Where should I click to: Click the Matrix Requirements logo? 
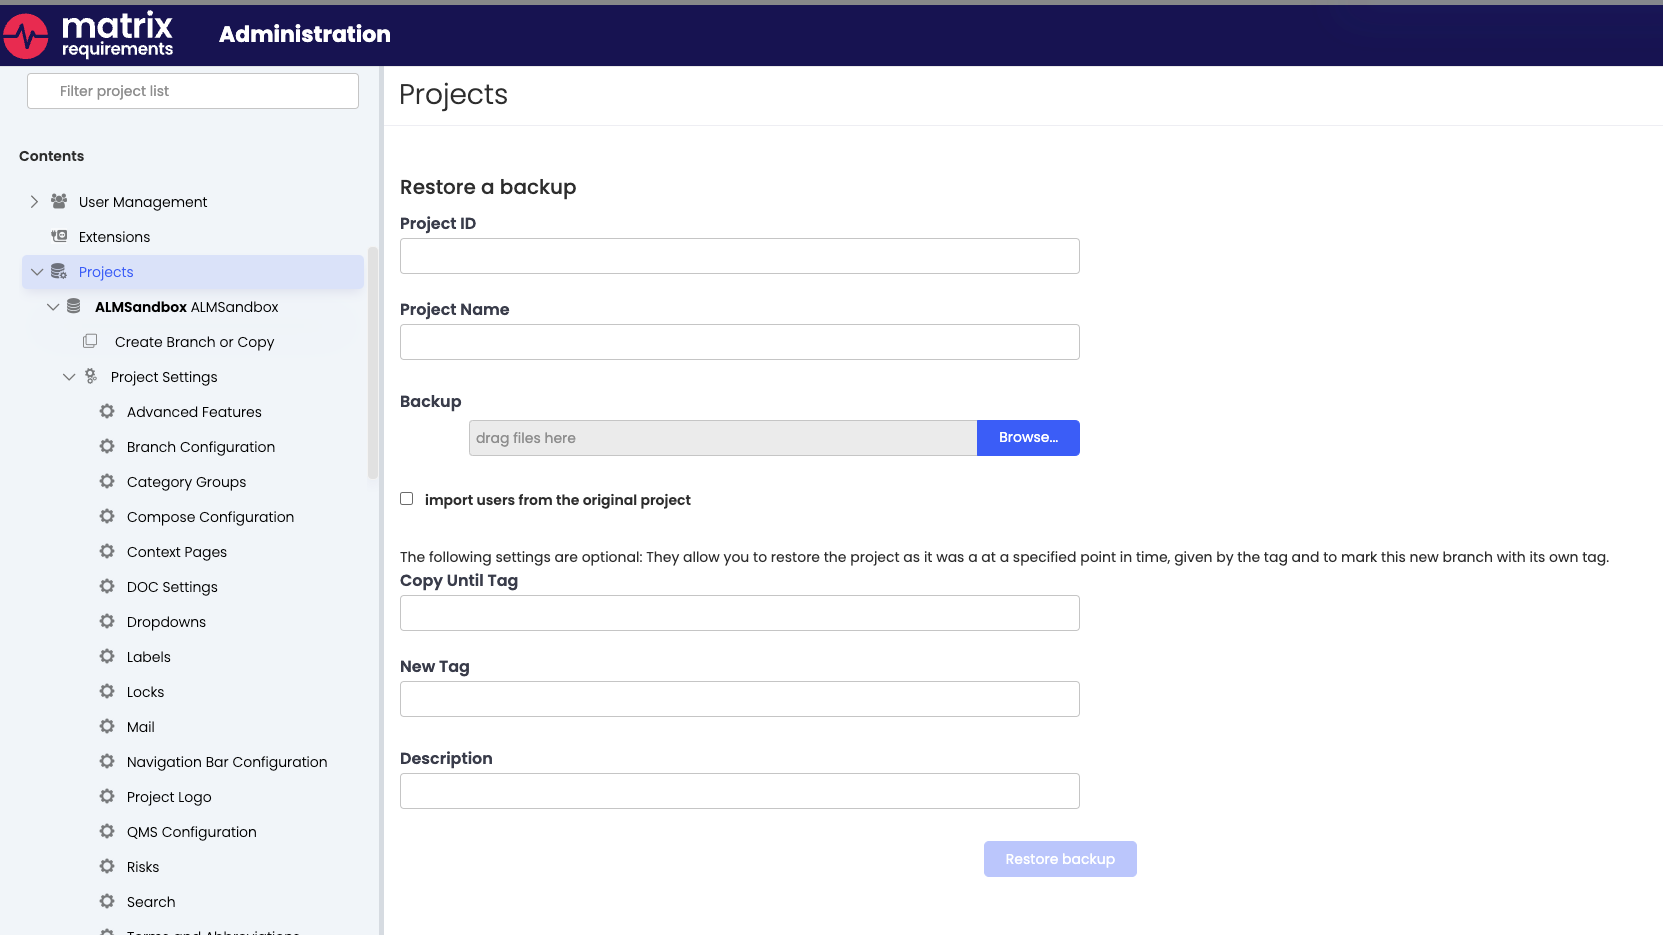coord(89,34)
